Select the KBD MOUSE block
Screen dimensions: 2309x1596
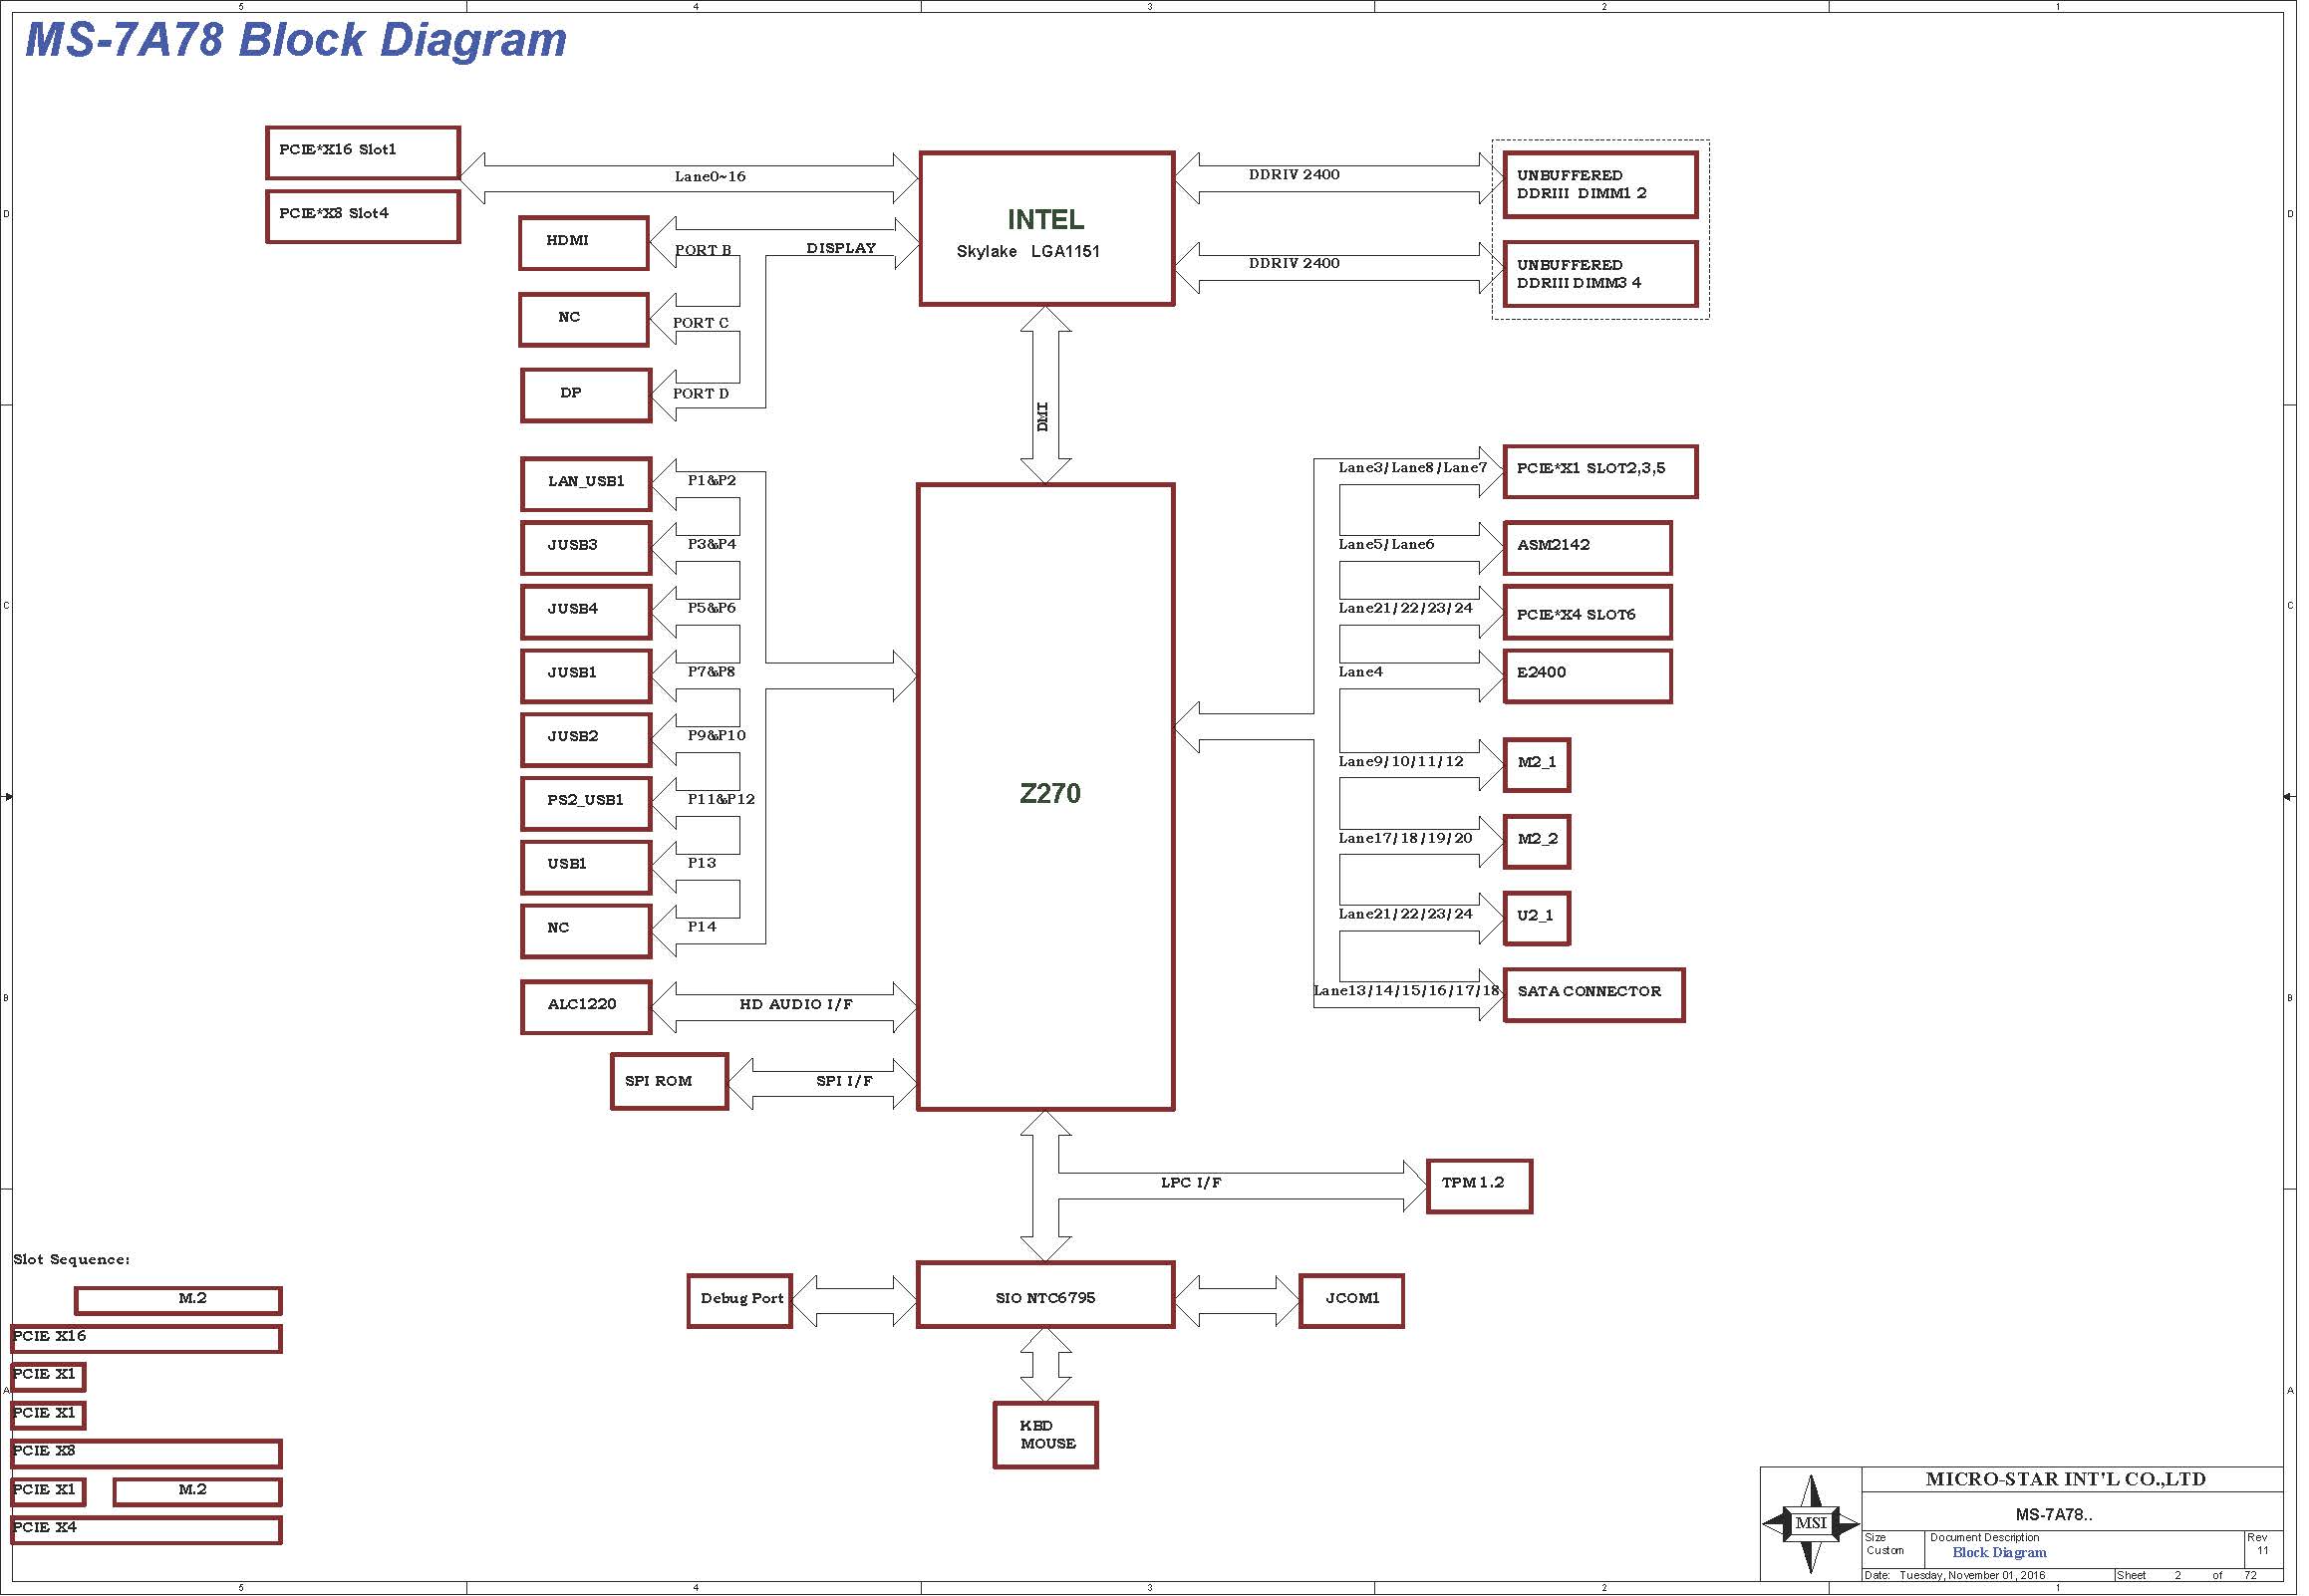tap(1047, 1436)
